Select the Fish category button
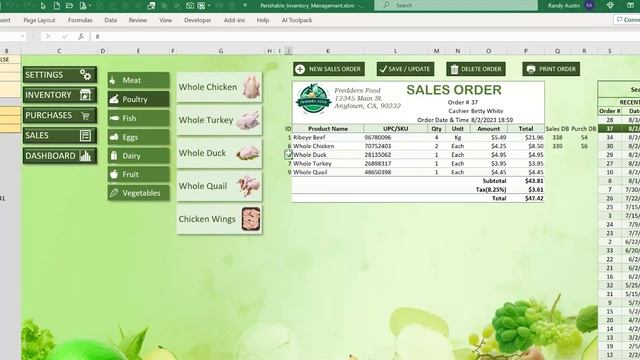Viewport: 640px width, 360px height. (138, 118)
